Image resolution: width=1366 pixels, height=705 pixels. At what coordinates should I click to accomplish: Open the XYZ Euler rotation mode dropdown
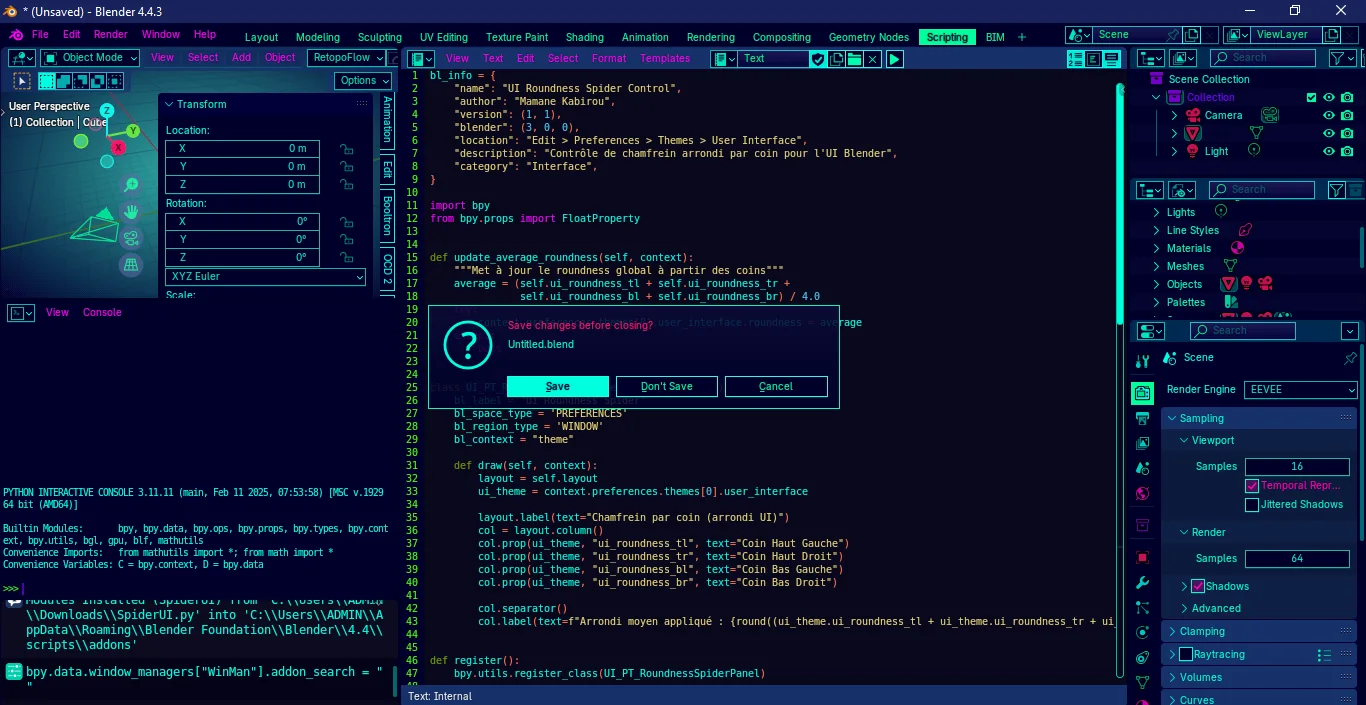(x=265, y=277)
